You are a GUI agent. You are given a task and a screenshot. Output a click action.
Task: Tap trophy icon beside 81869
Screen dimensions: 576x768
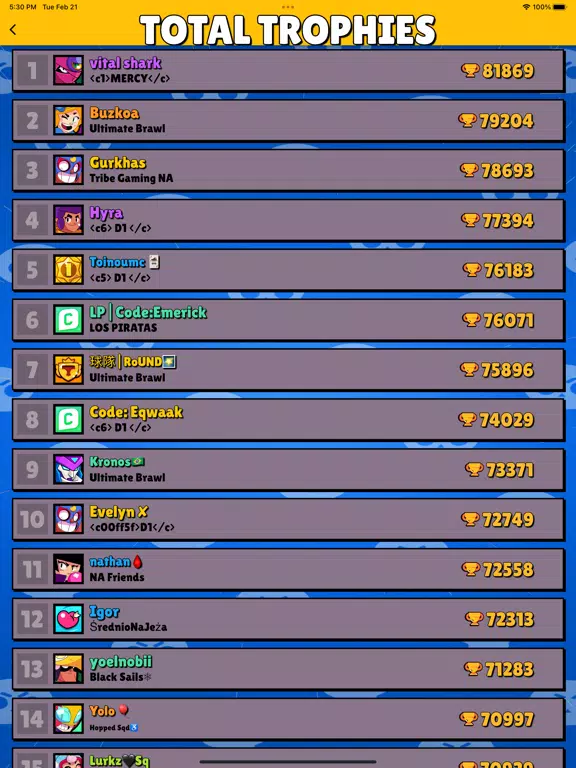[470, 71]
